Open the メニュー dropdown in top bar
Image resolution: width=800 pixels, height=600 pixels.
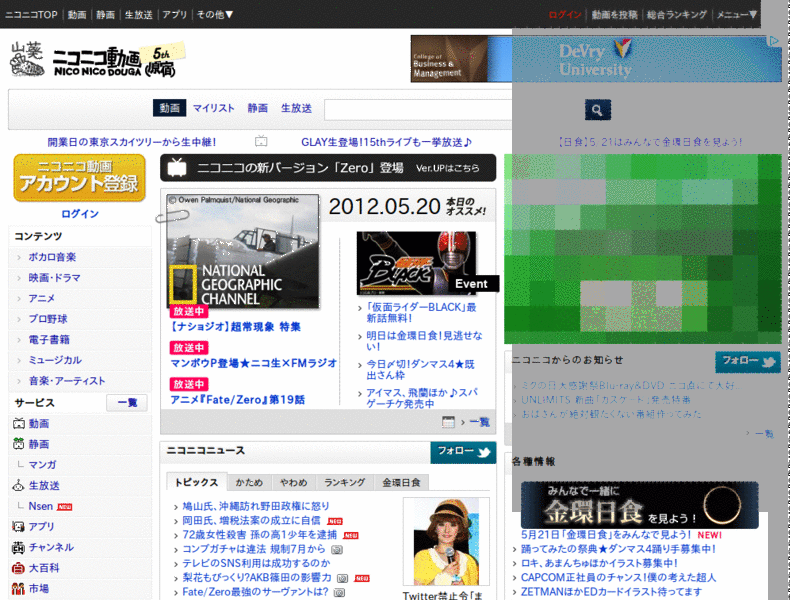click(x=737, y=15)
